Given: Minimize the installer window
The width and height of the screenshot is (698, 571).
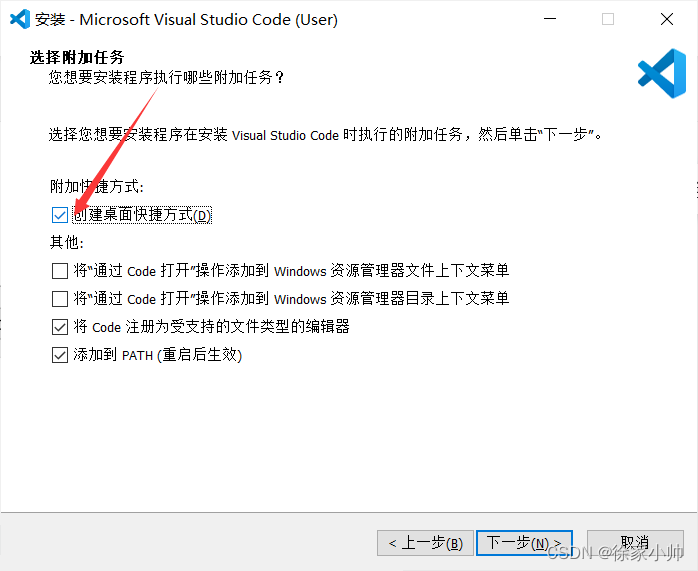Looking at the screenshot, I should [550, 19].
